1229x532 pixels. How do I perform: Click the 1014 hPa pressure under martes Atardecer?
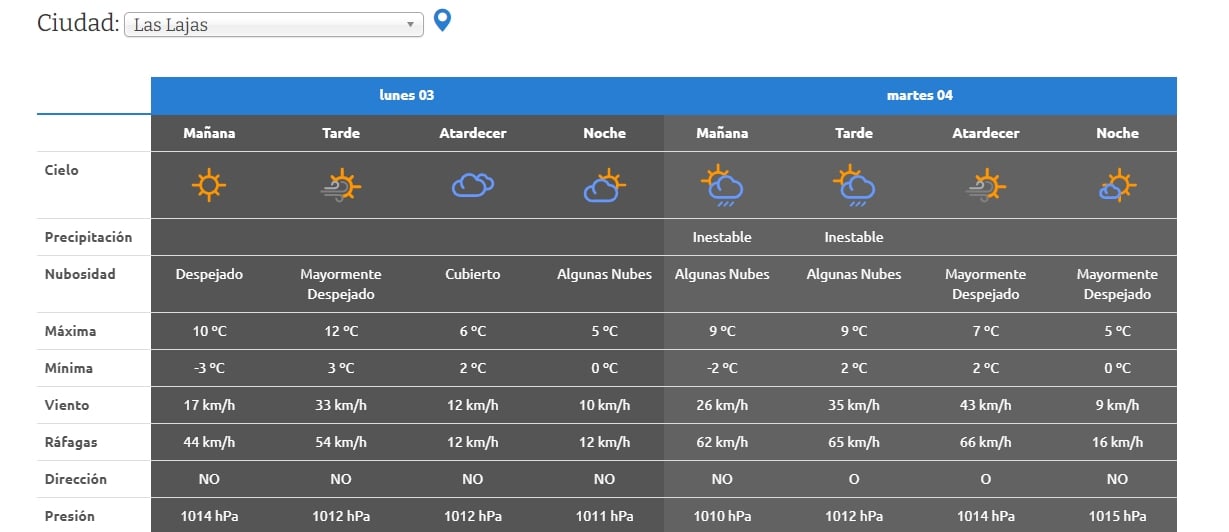(985, 516)
